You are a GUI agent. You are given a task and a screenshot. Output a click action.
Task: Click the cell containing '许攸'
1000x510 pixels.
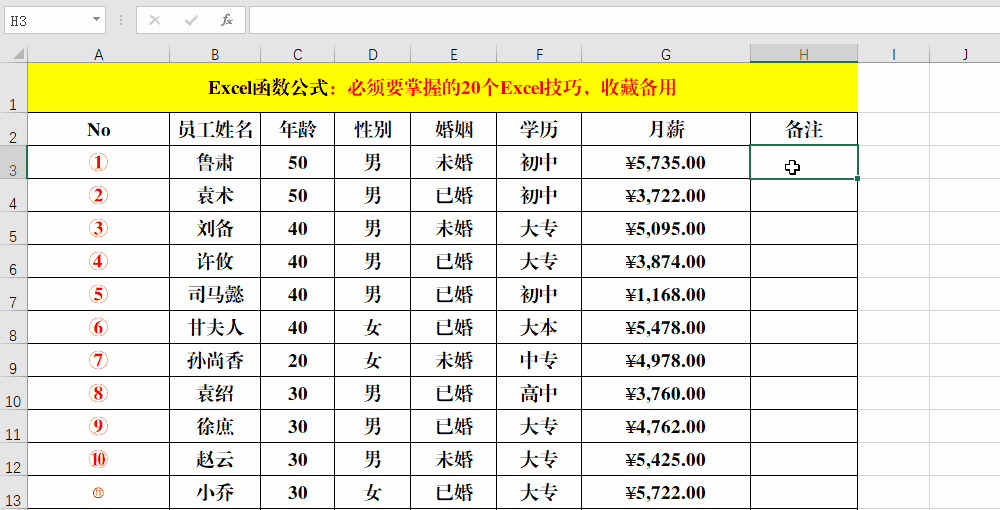tap(215, 261)
